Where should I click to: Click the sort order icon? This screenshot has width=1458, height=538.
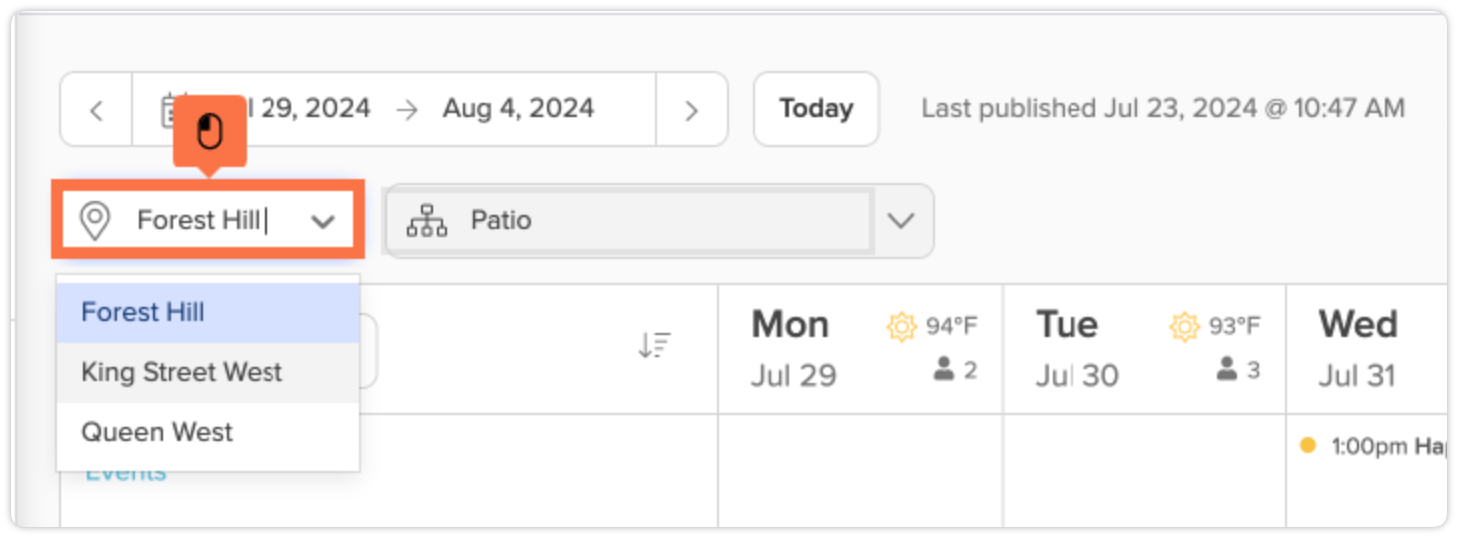click(655, 346)
